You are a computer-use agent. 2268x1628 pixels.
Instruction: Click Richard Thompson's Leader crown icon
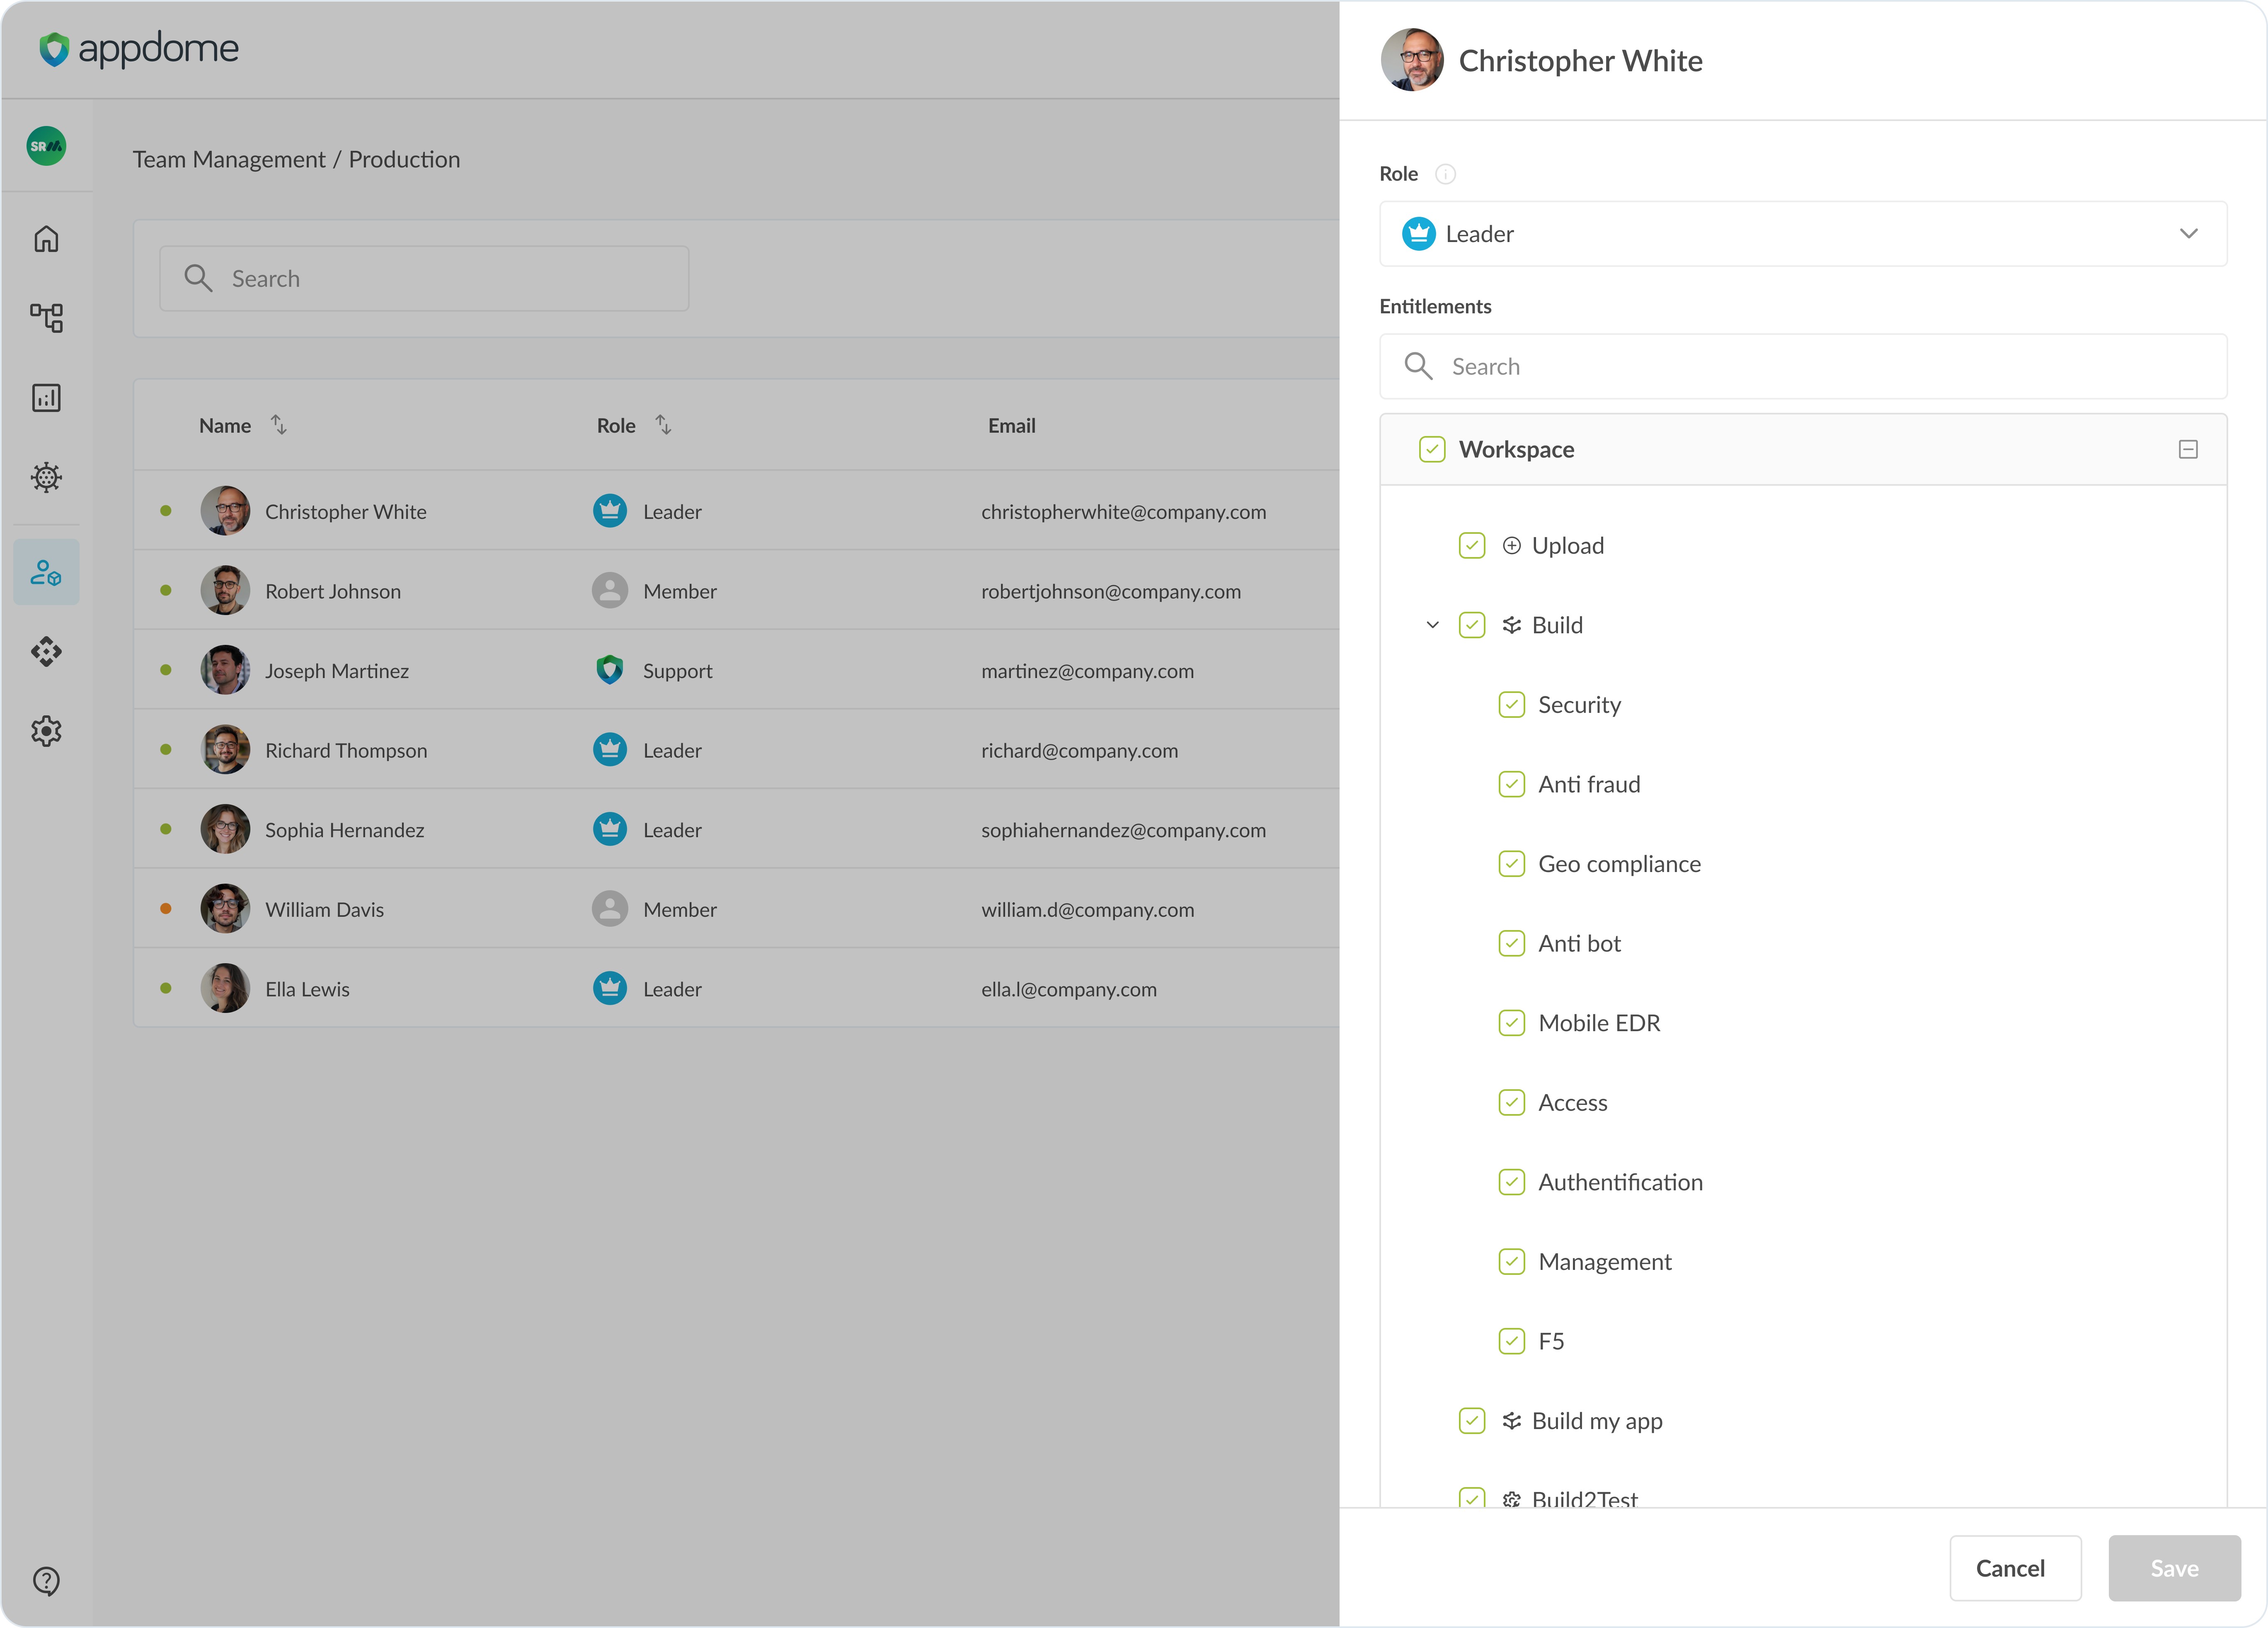(x=610, y=750)
